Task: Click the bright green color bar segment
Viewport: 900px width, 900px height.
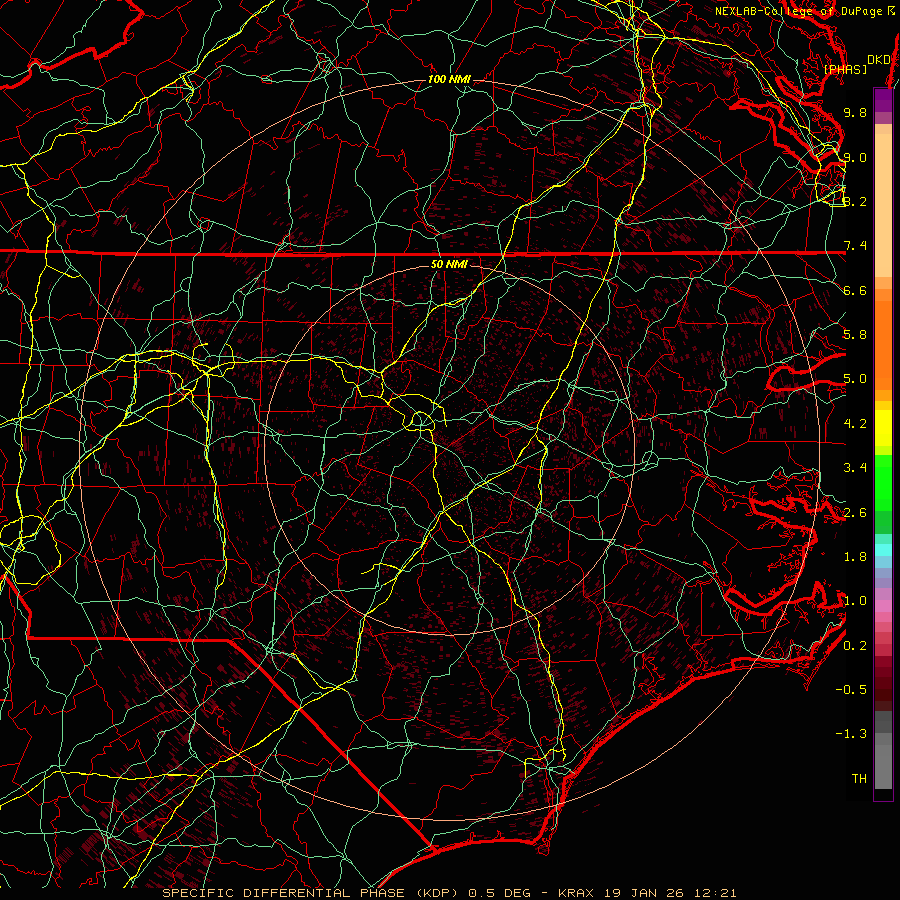Action: (x=883, y=482)
